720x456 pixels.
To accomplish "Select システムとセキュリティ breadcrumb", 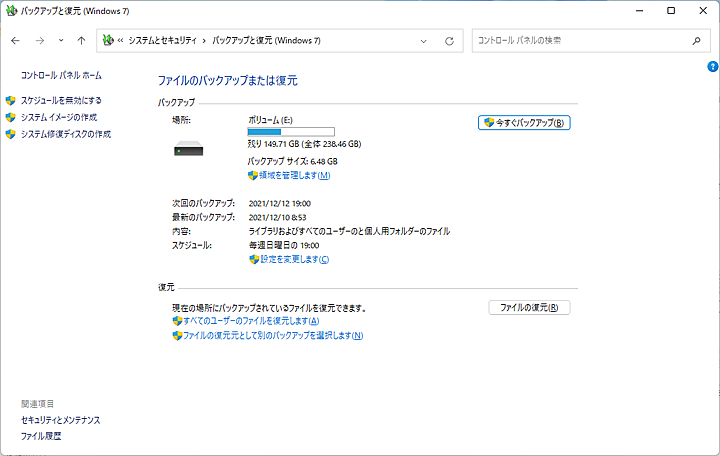I will click(163, 40).
